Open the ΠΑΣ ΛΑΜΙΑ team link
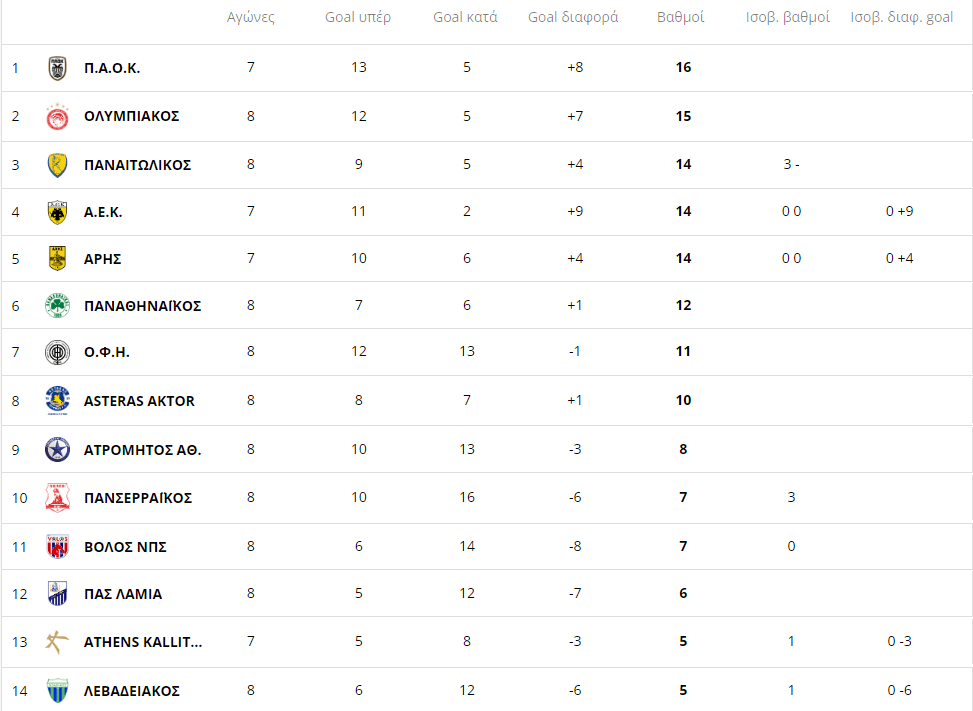The width and height of the screenshot is (973, 711). 123,594
